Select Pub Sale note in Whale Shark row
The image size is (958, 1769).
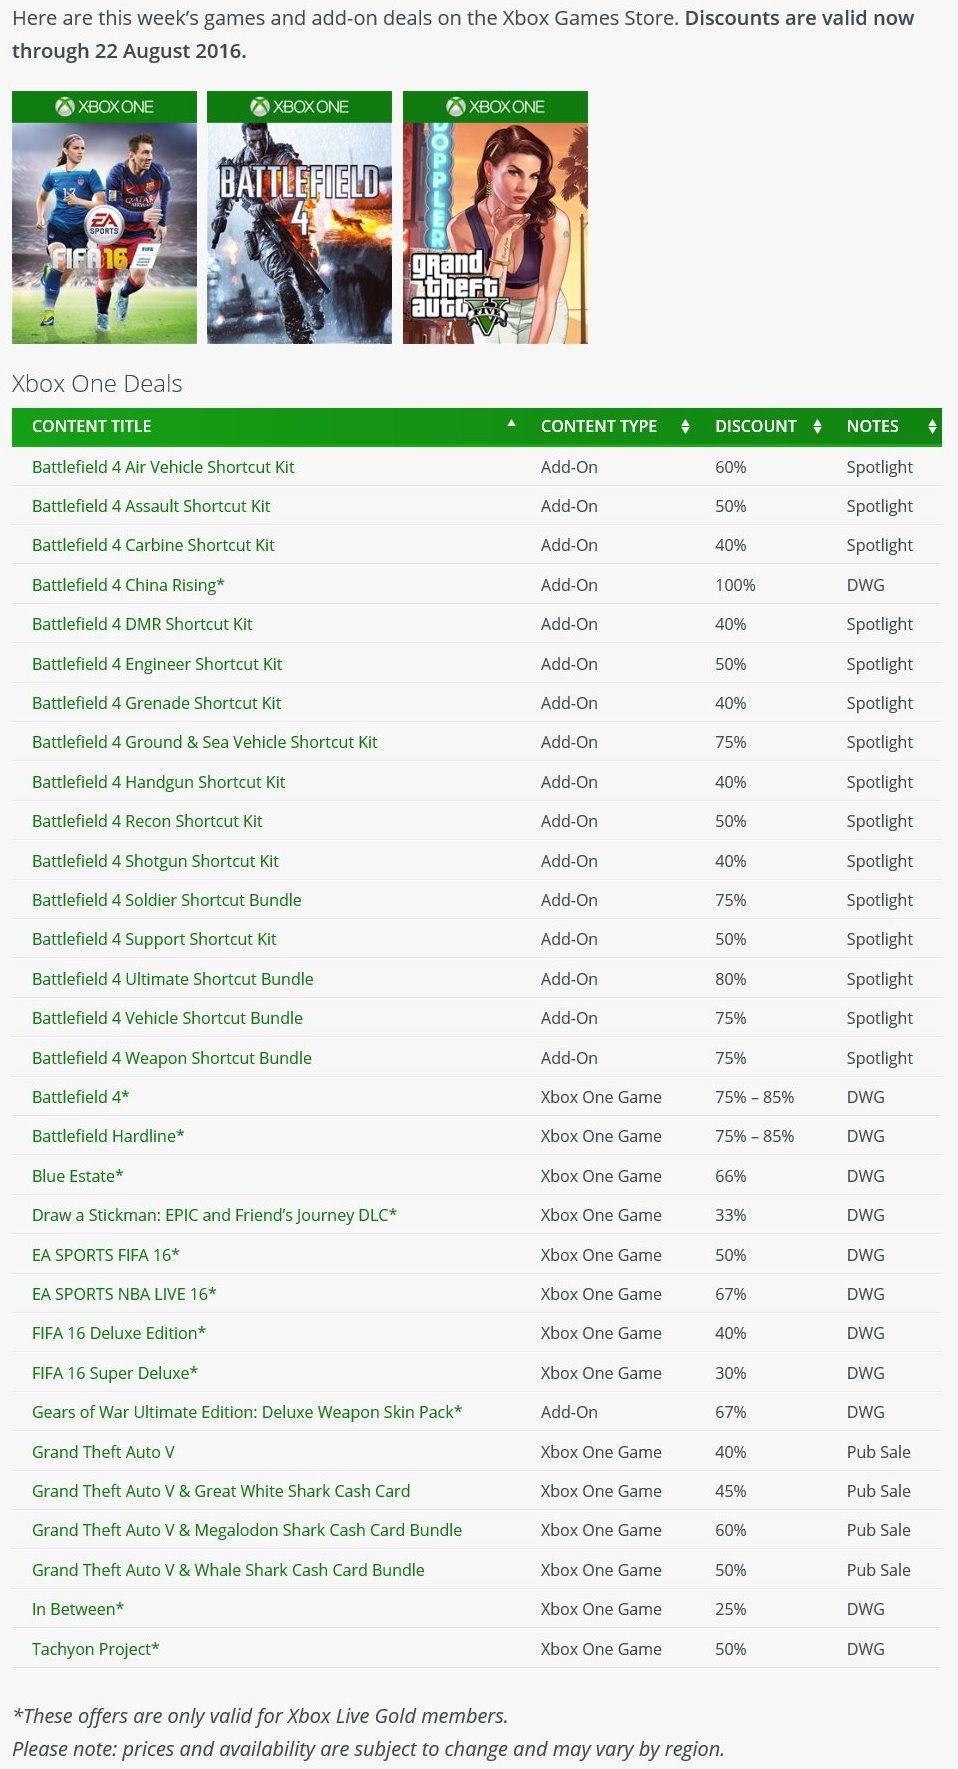[x=879, y=1570]
